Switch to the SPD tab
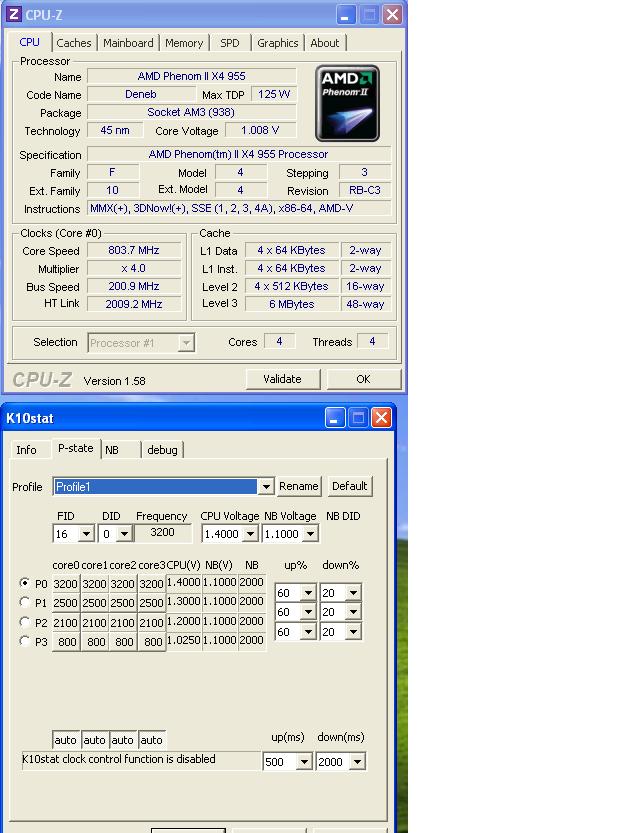The width and height of the screenshot is (640, 833). pyautogui.click(x=229, y=43)
